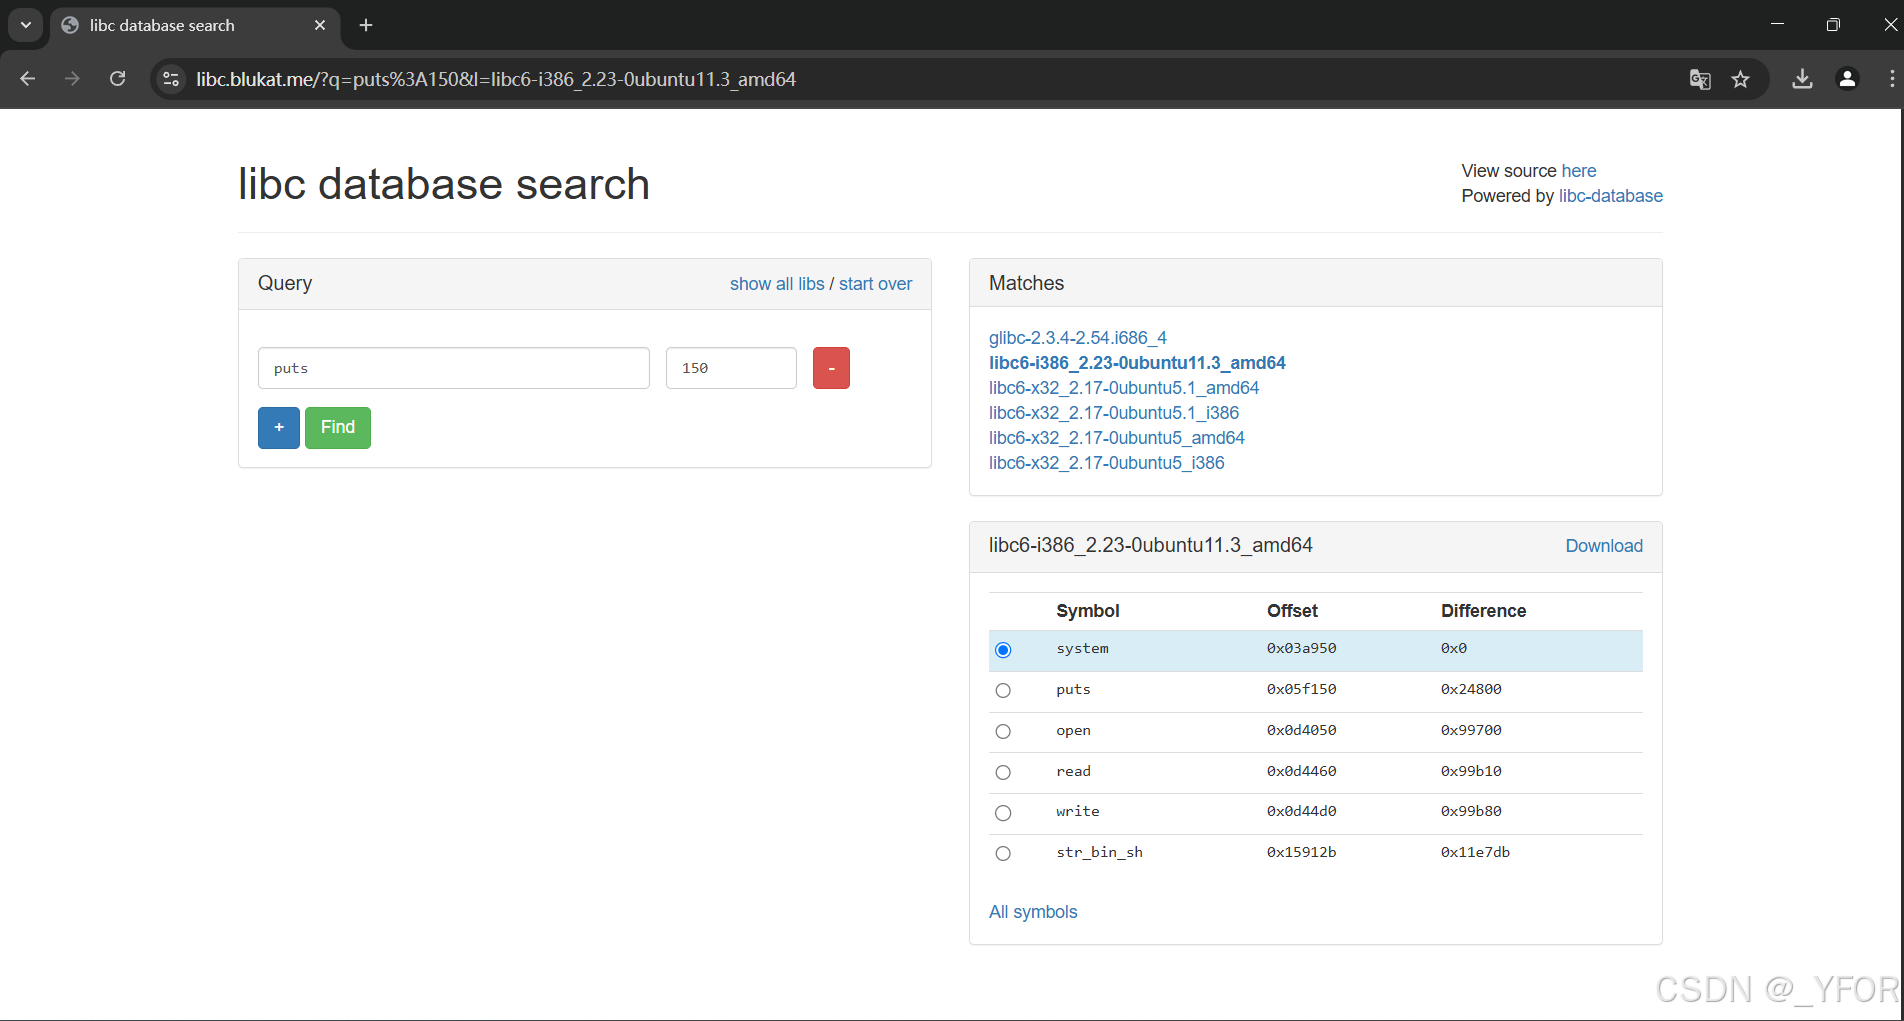Select the write symbol radio button
Viewport: 1904px width, 1021px height.
1003,812
